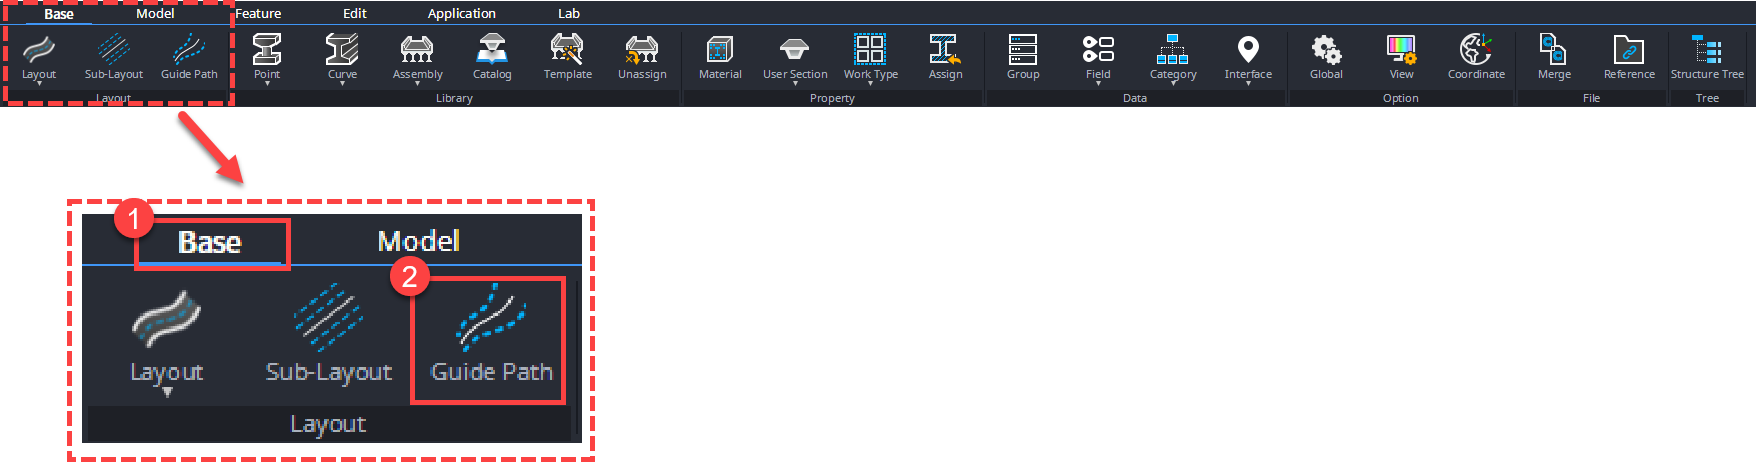Expand the Curve dropdown
The width and height of the screenshot is (1756, 462).
(342, 84)
